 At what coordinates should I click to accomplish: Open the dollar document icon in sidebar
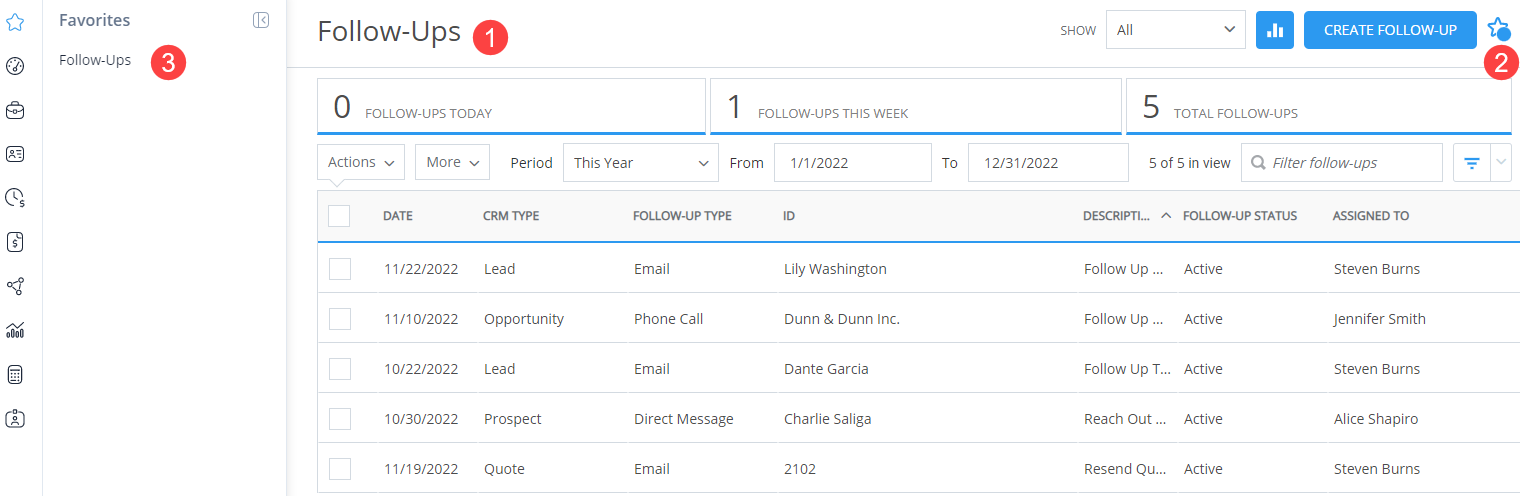(15, 241)
